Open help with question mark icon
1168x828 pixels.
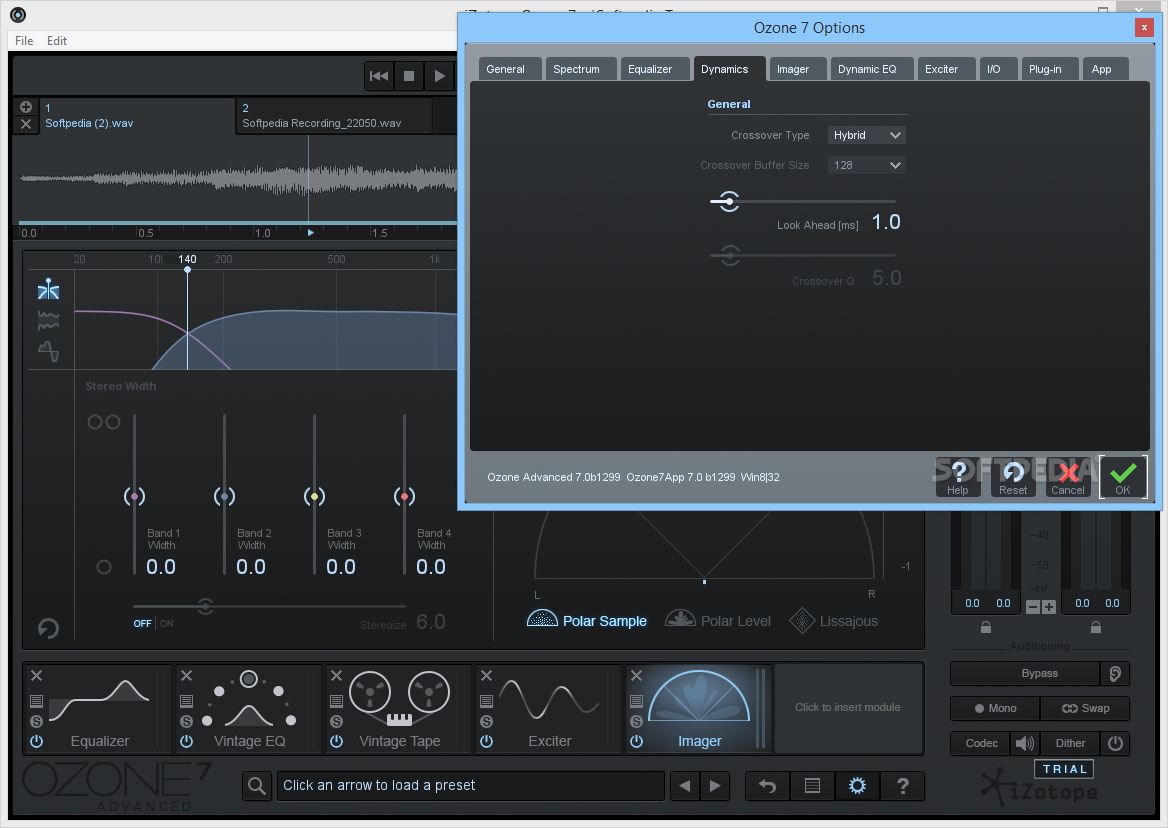tap(903, 786)
